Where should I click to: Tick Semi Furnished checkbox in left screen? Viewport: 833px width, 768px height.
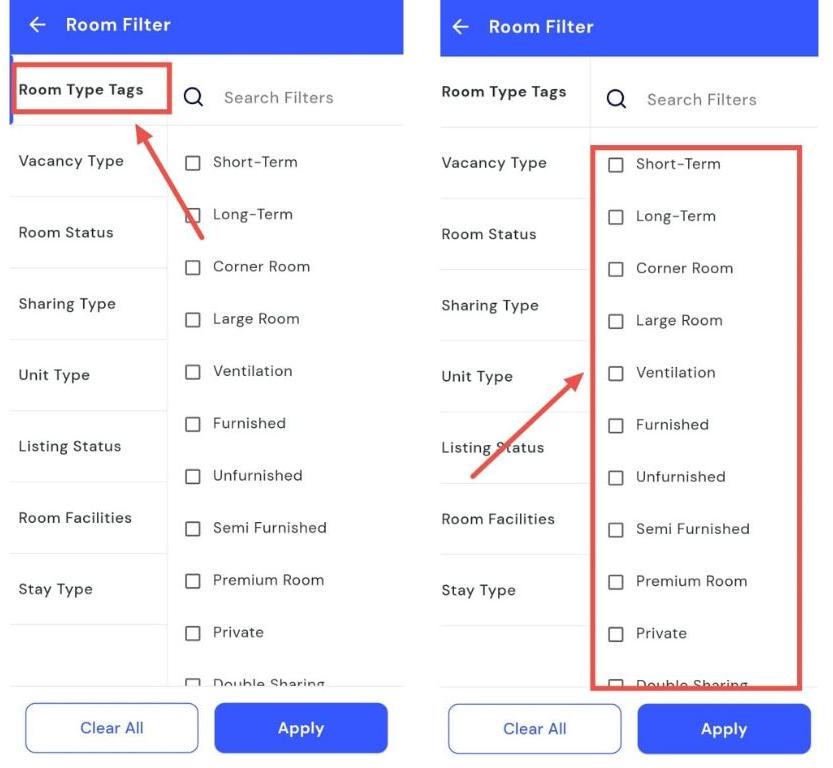pyautogui.click(x=193, y=528)
